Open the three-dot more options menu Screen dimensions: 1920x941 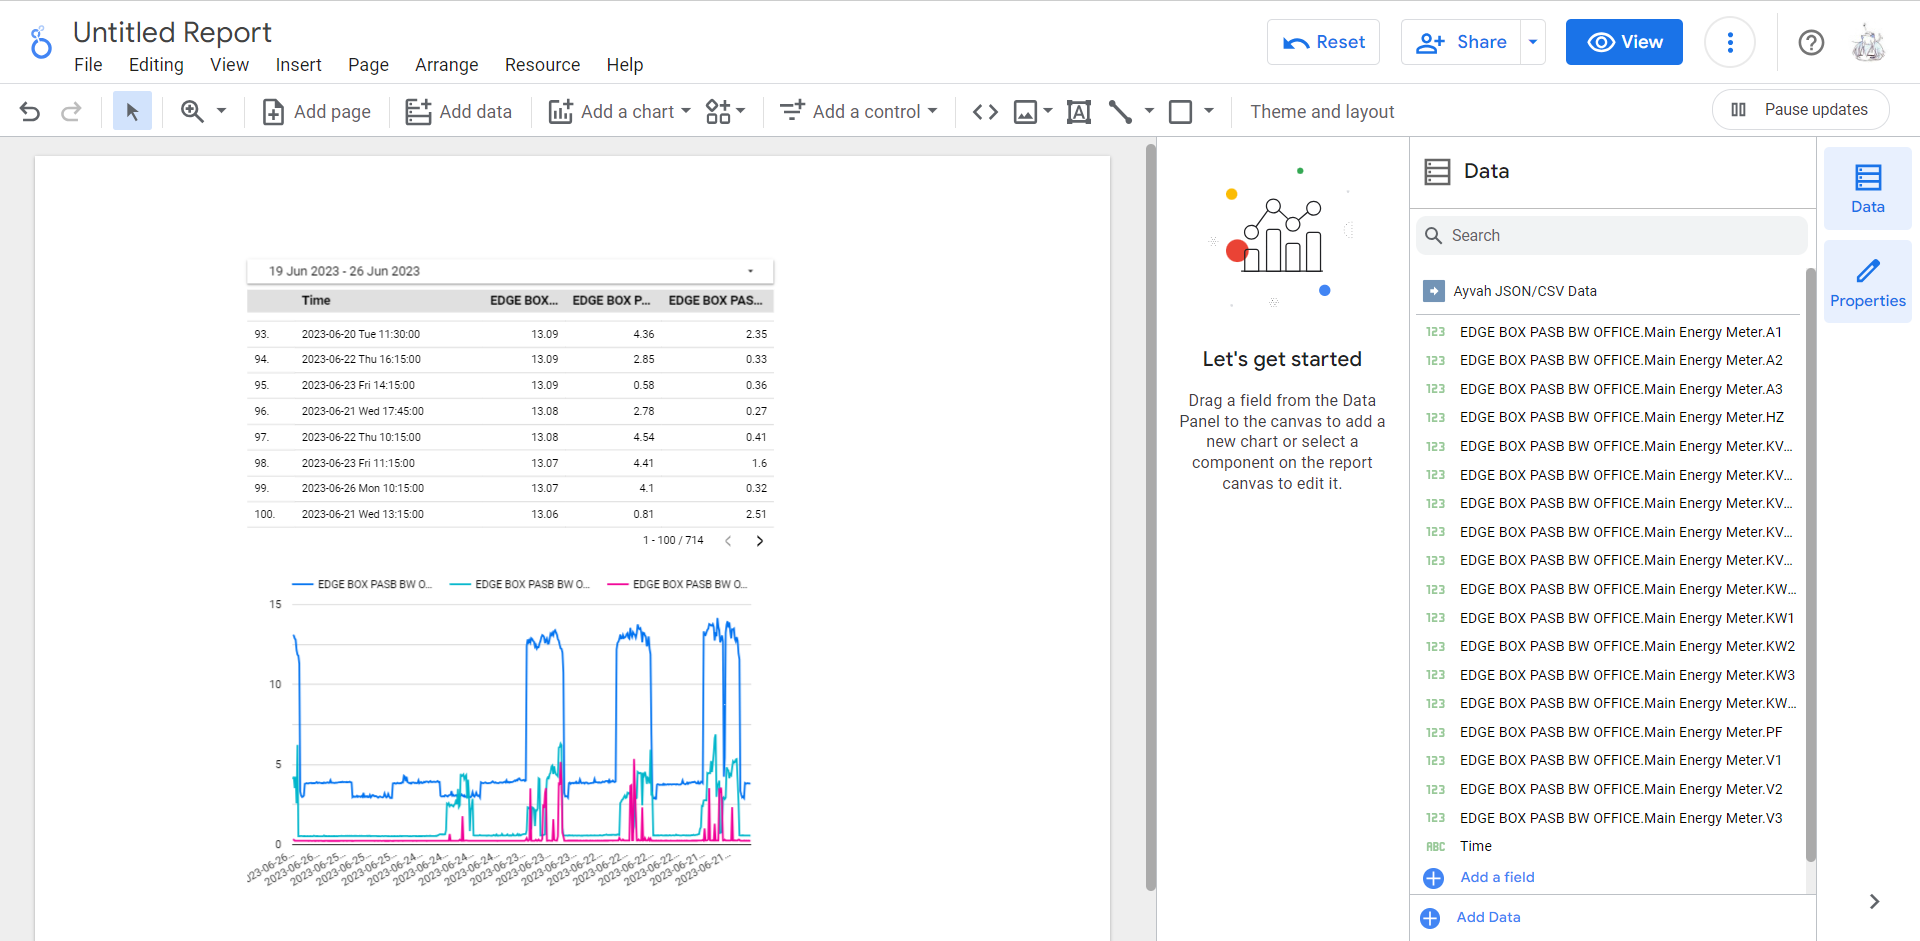1730,42
